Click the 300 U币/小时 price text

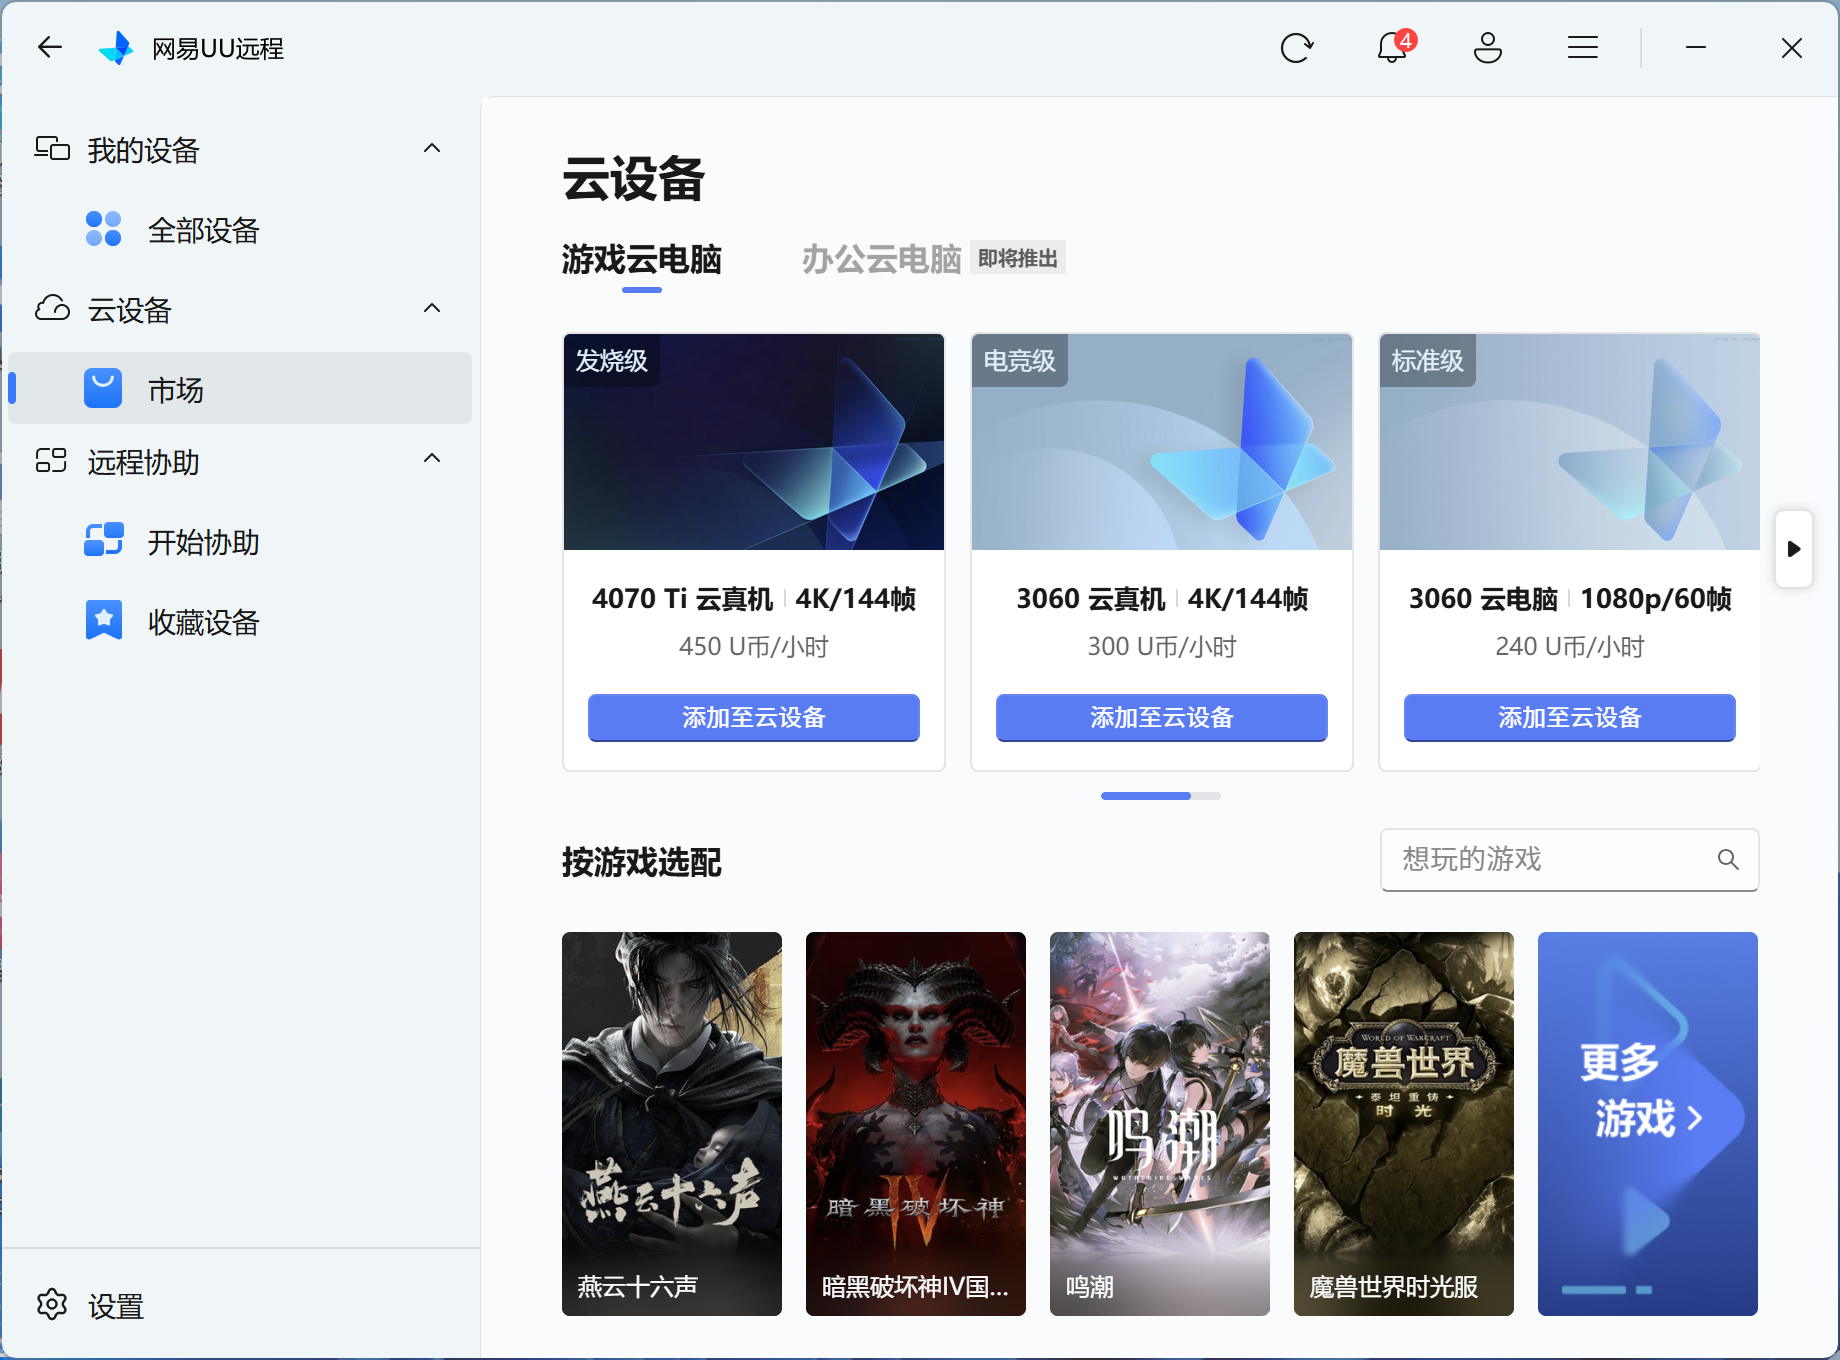click(x=1162, y=647)
